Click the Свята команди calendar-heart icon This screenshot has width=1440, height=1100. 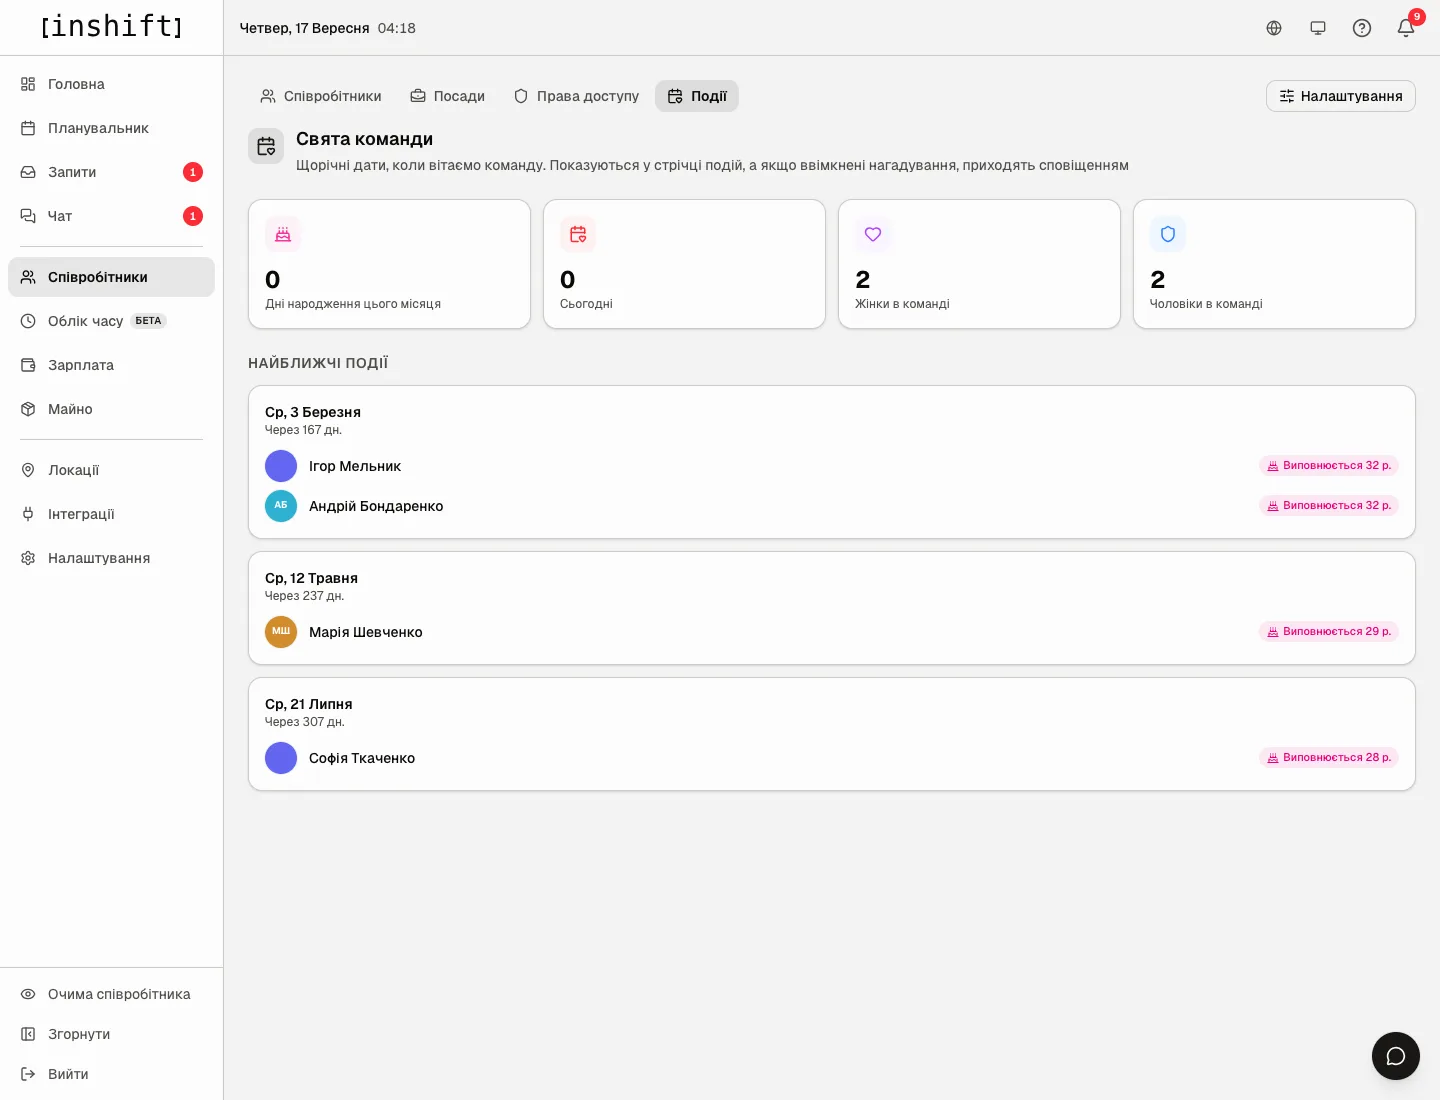pyautogui.click(x=266, y=146)
